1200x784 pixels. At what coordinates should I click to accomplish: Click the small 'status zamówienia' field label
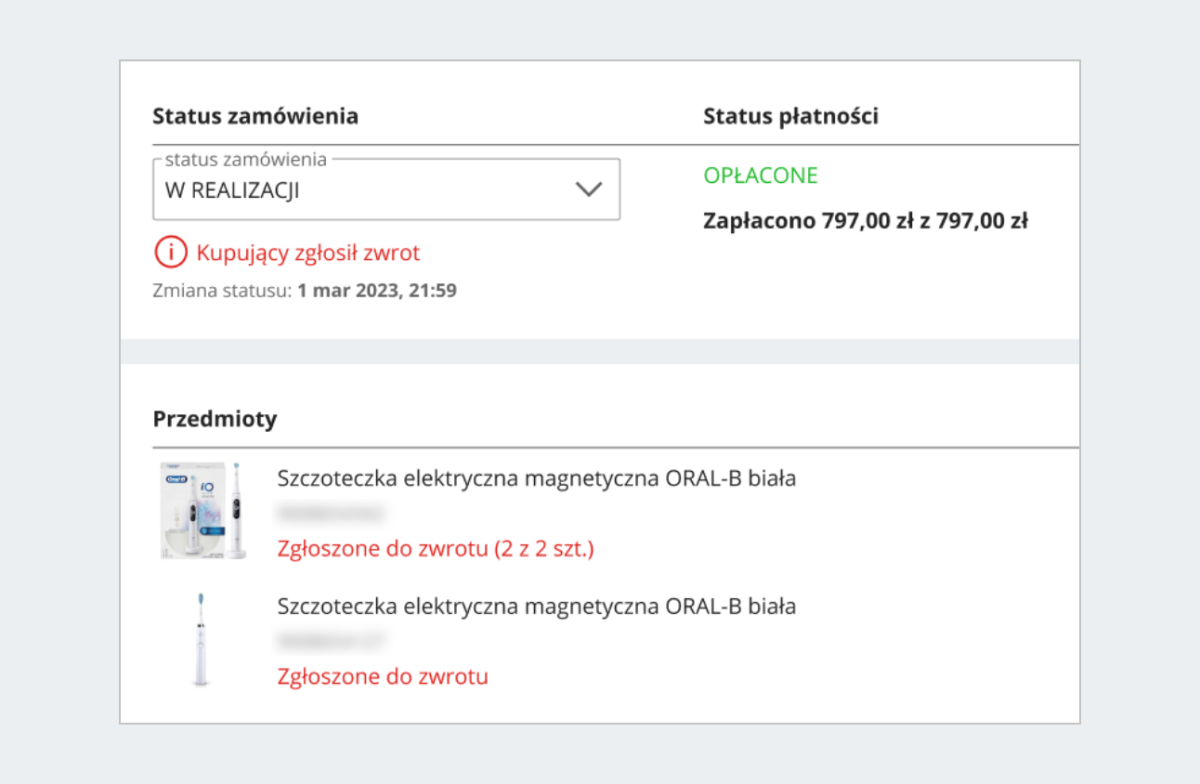(245, 159)
